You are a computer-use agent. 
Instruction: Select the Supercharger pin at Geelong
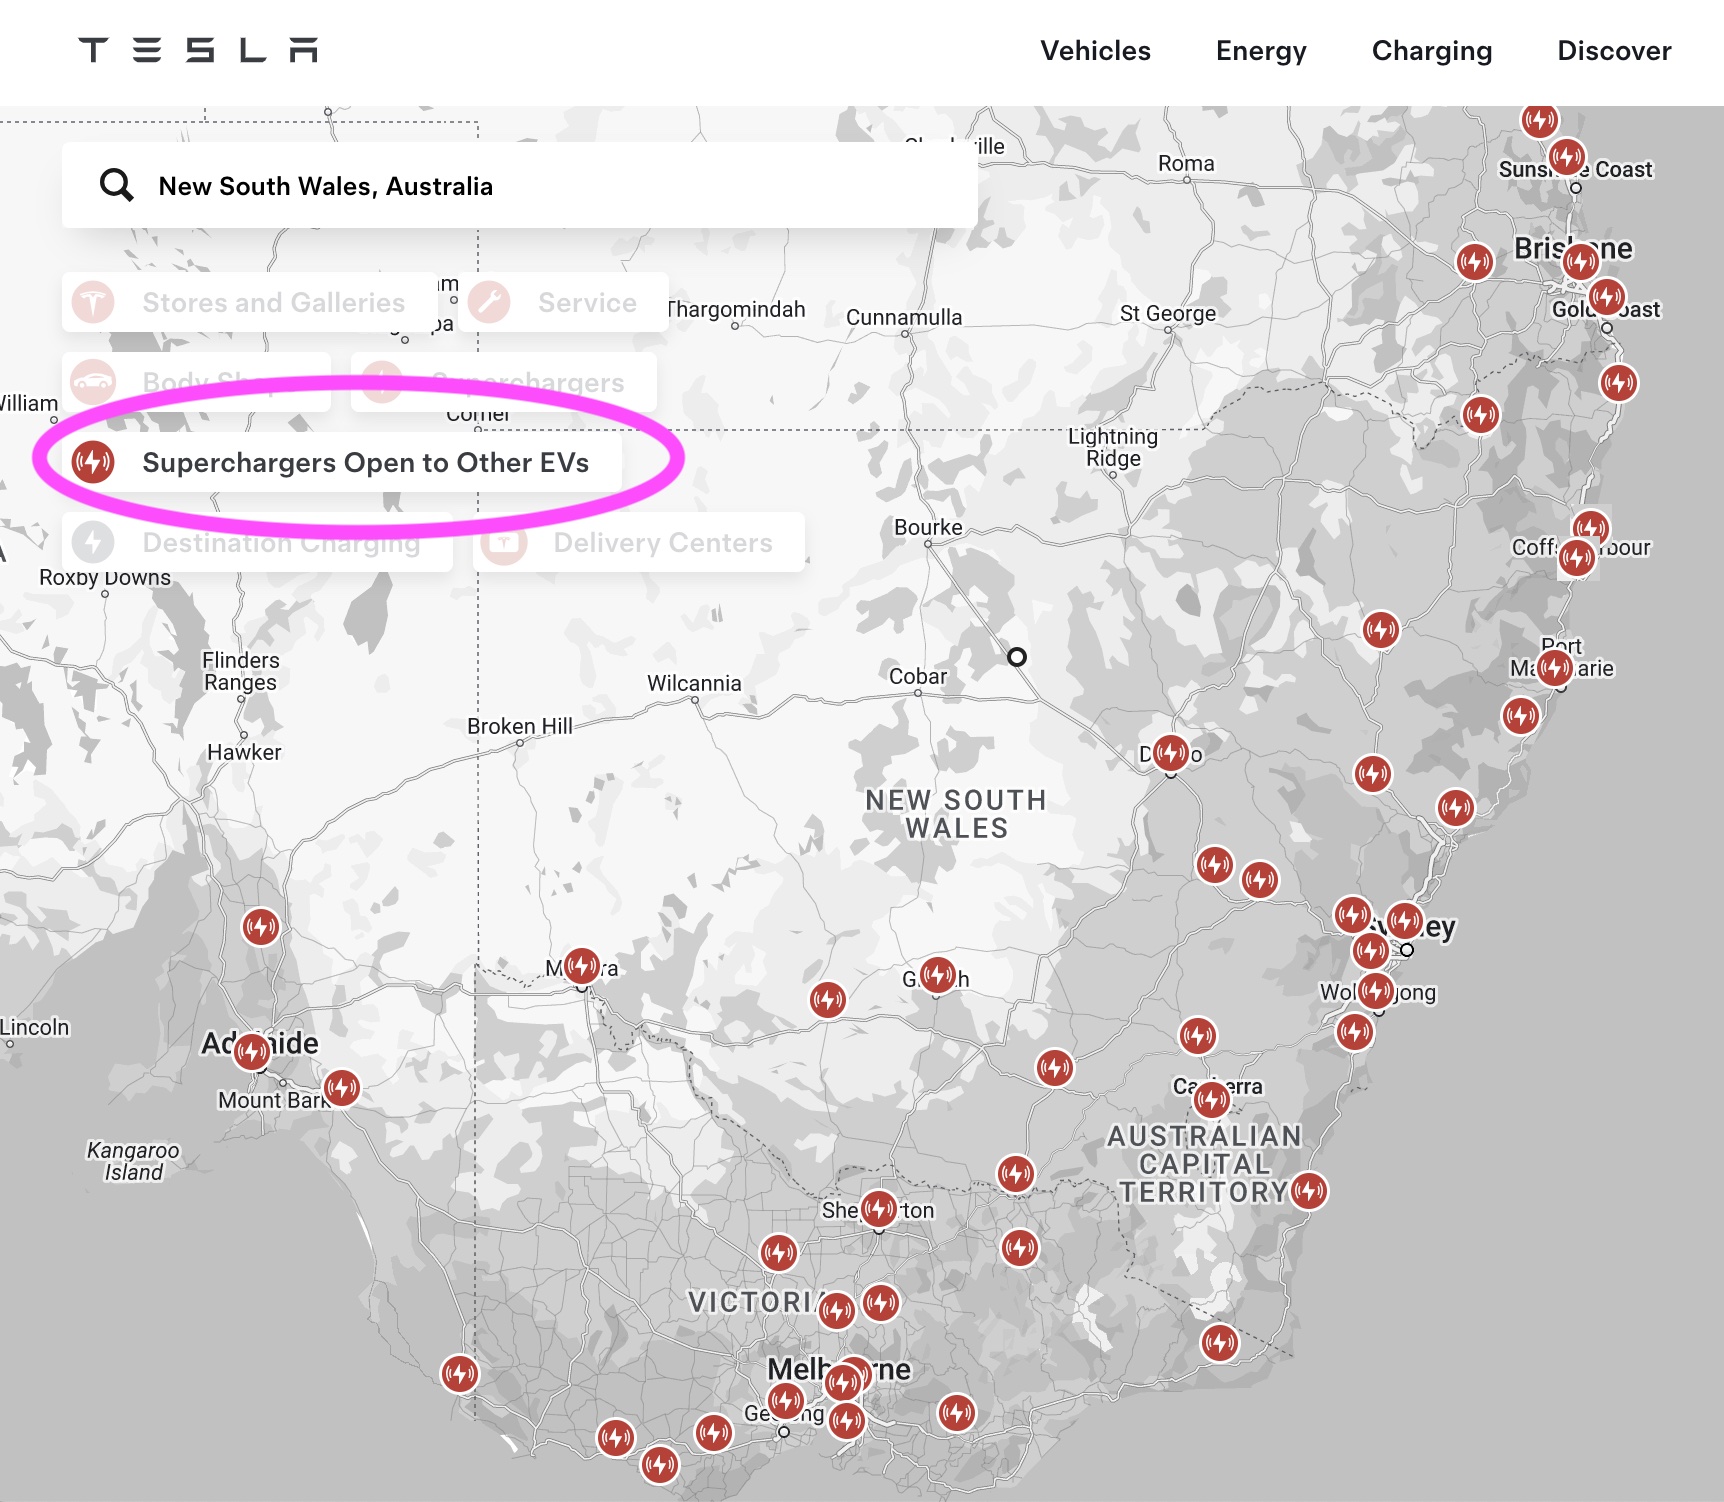click(x=785, y=1400)
